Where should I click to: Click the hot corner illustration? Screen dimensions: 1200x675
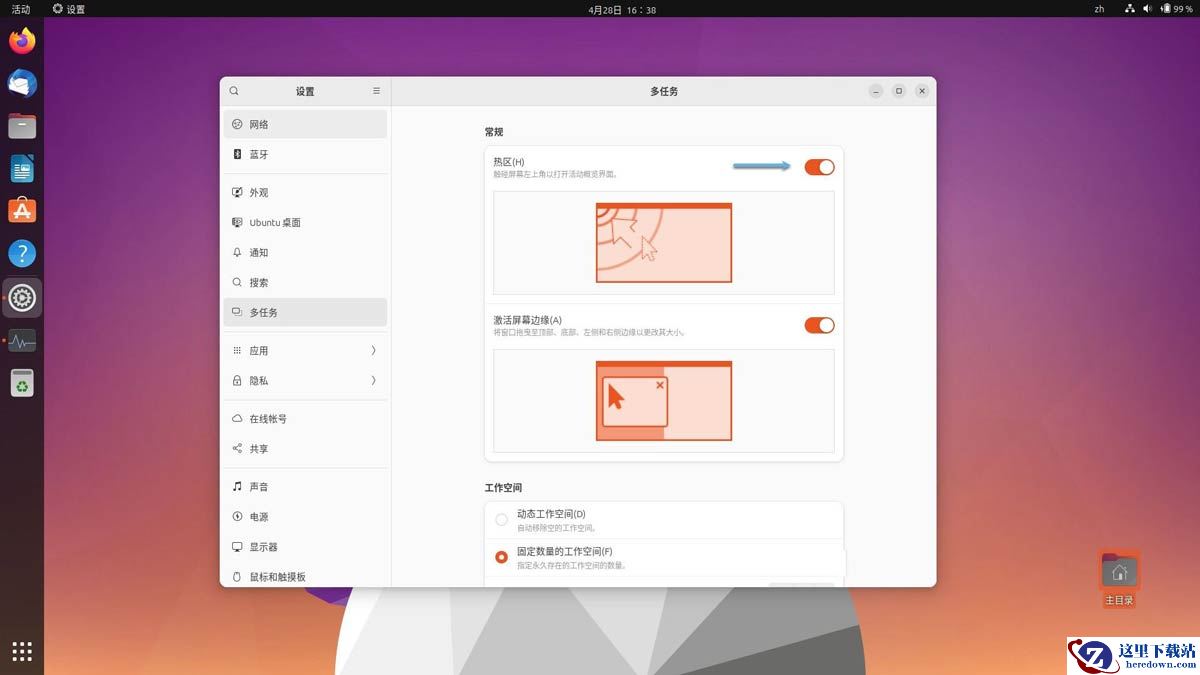pyautogui.click(x=664, y=243)
